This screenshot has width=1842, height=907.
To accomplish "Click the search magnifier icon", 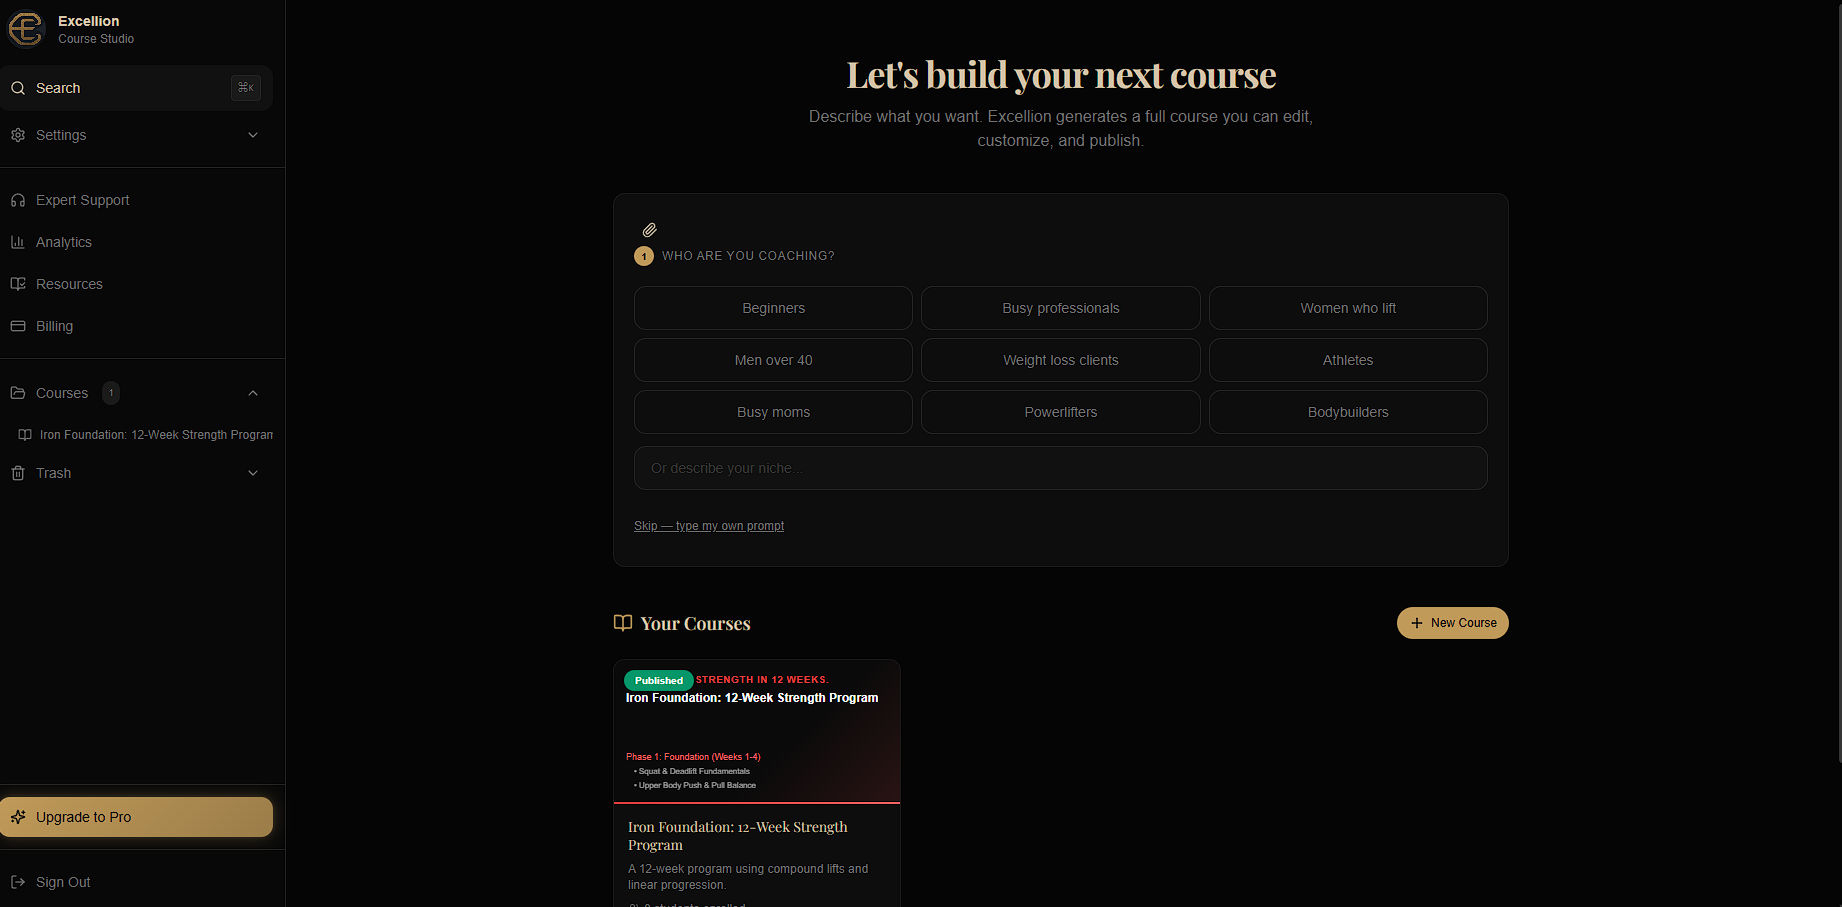I will coord(18,88).
